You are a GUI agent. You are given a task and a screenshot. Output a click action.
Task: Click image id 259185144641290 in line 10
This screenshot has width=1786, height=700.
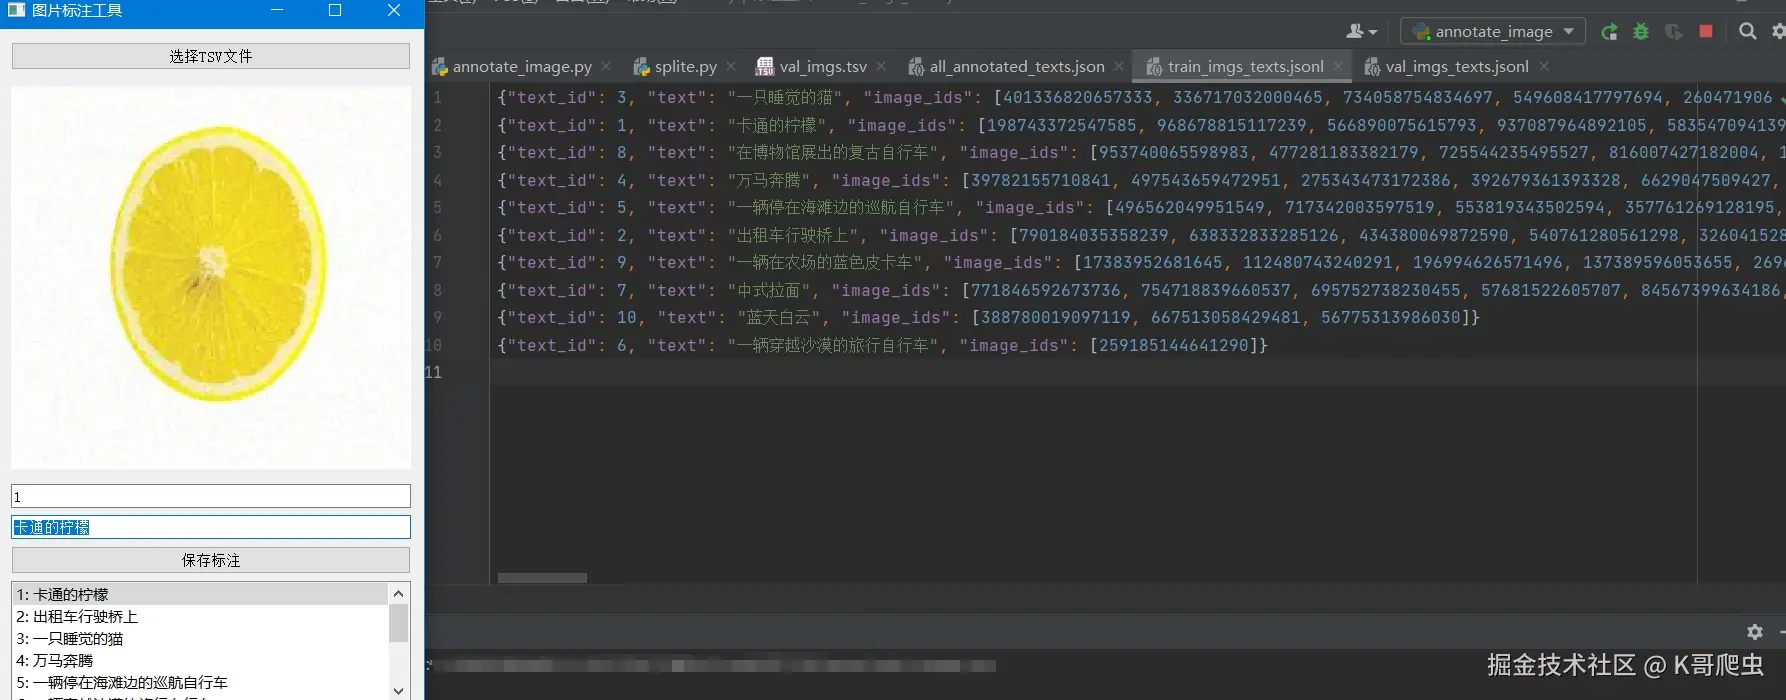(x=1173, y=346)
